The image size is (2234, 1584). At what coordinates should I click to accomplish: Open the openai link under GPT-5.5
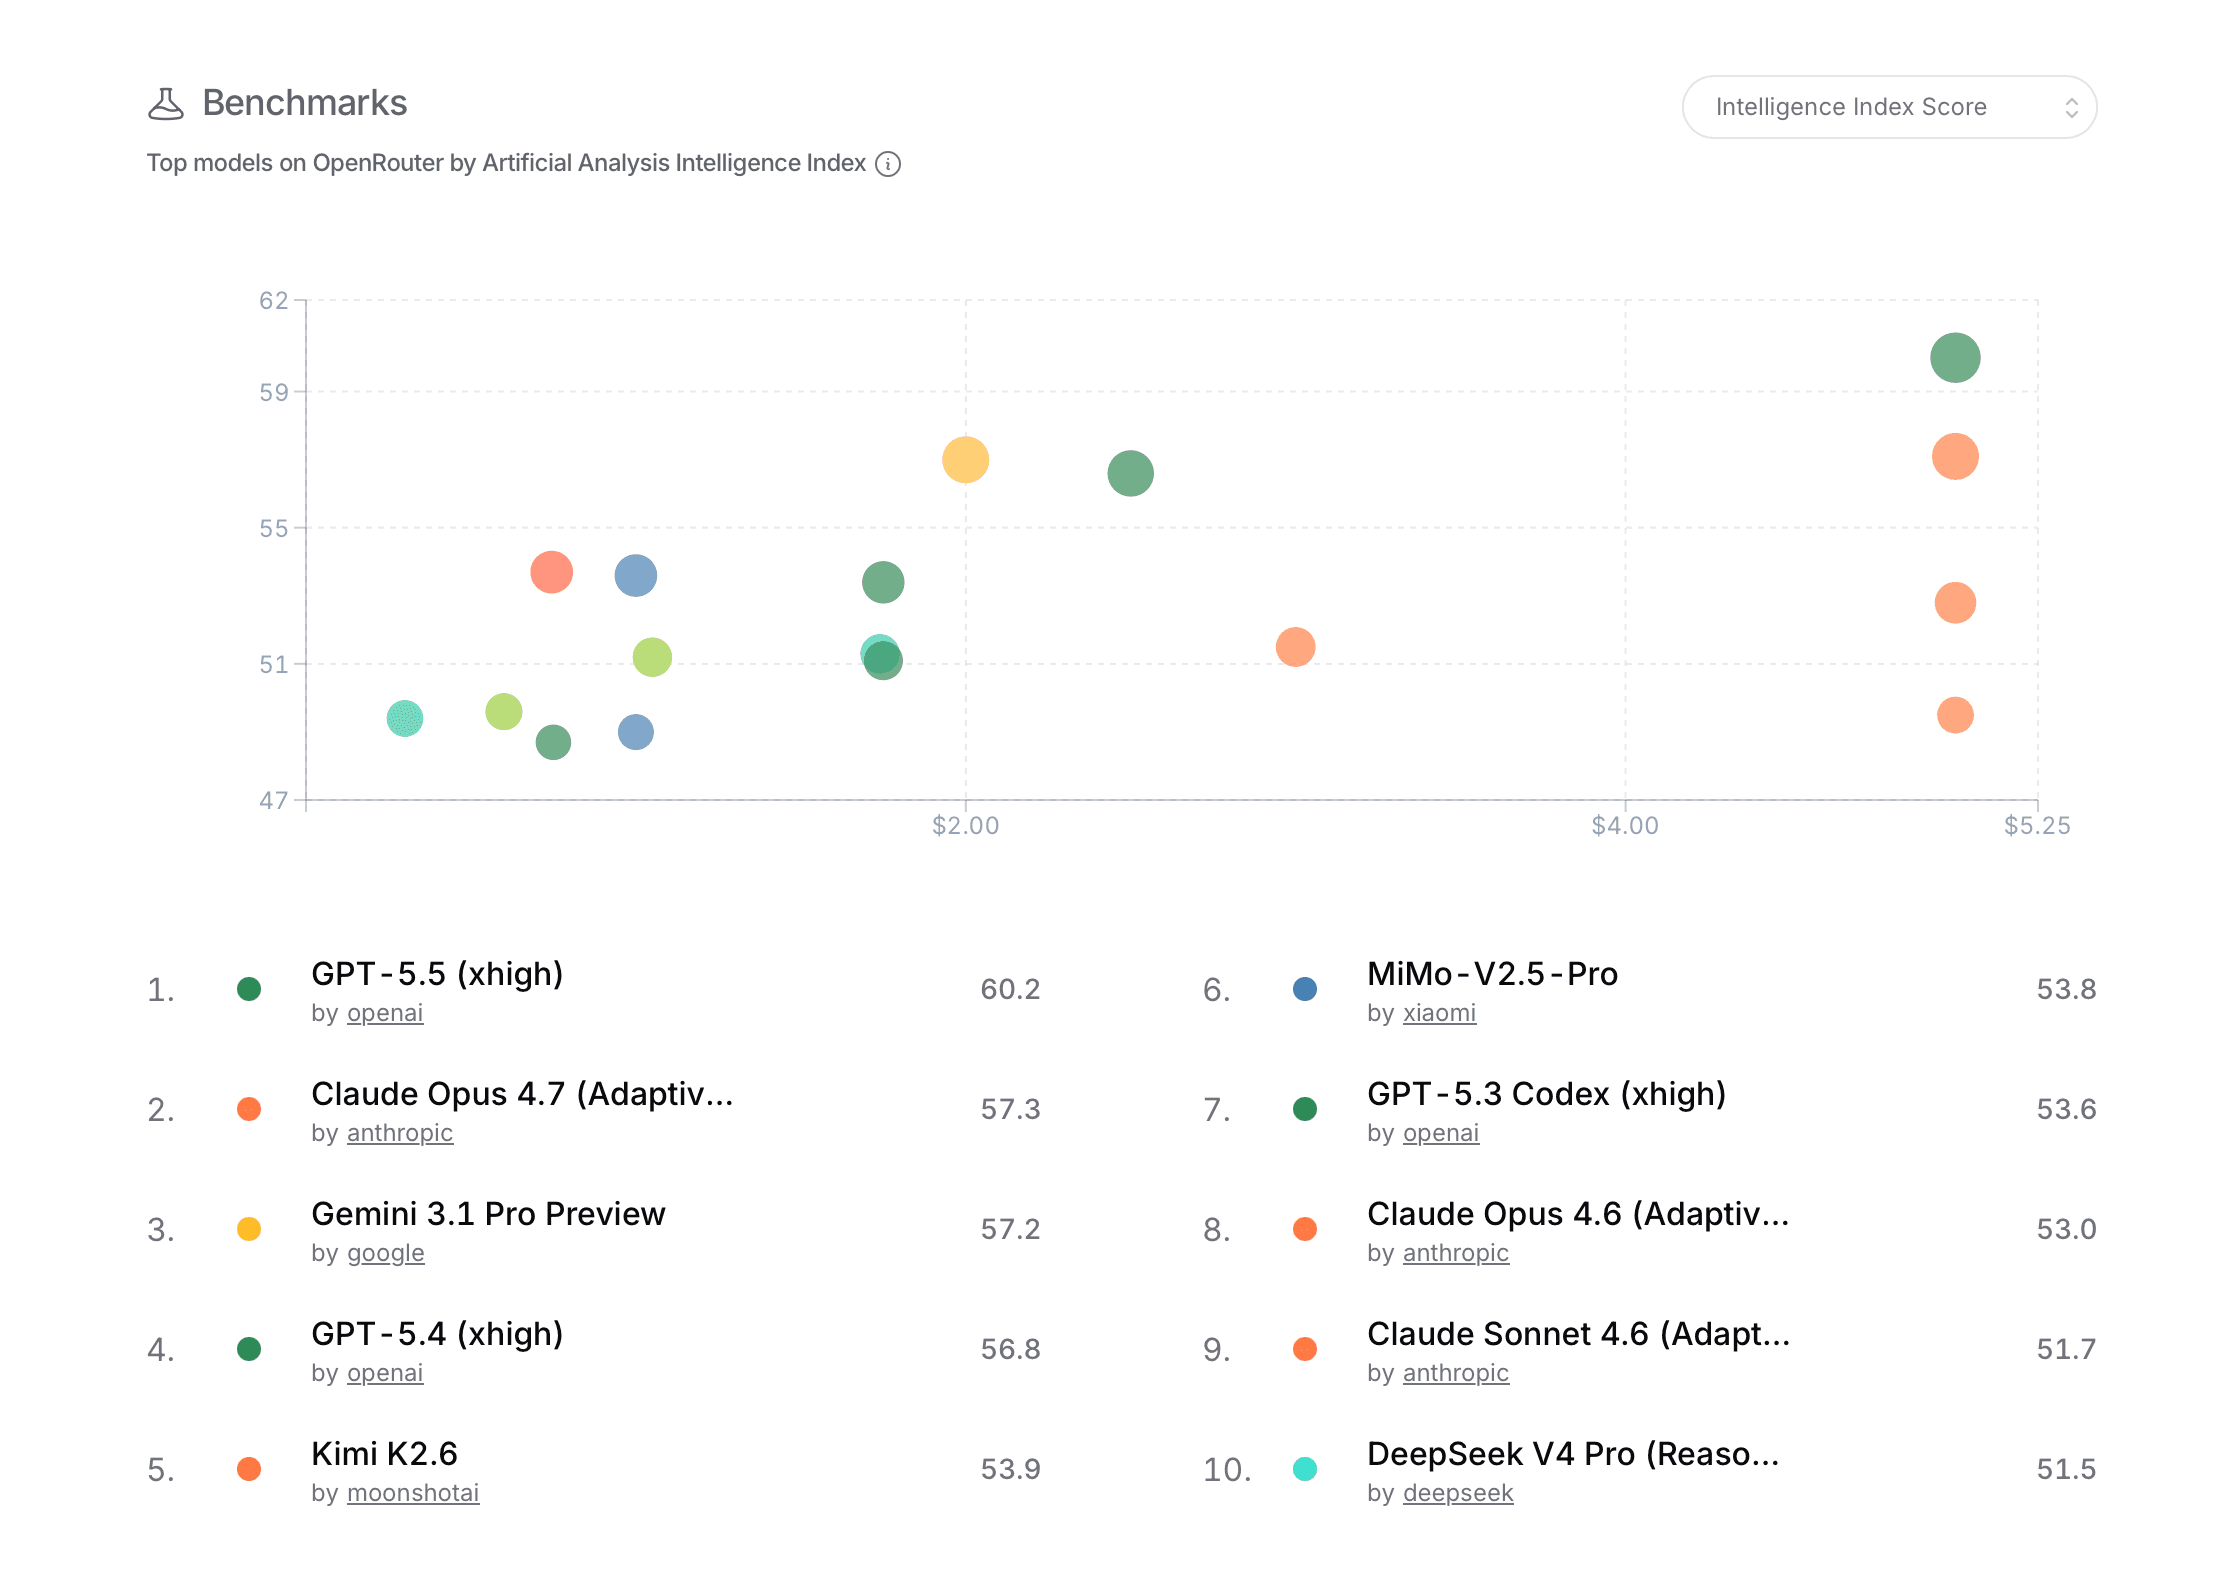(x=385, y=1013)
